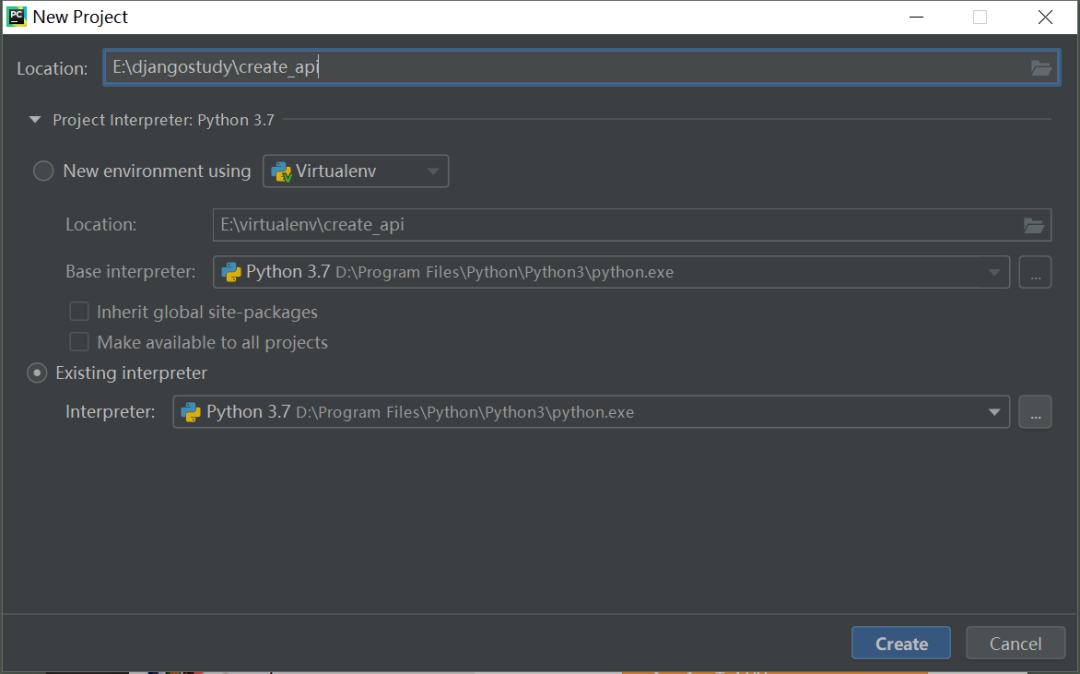Close the New Project dialog

(x=1045, y=17)
